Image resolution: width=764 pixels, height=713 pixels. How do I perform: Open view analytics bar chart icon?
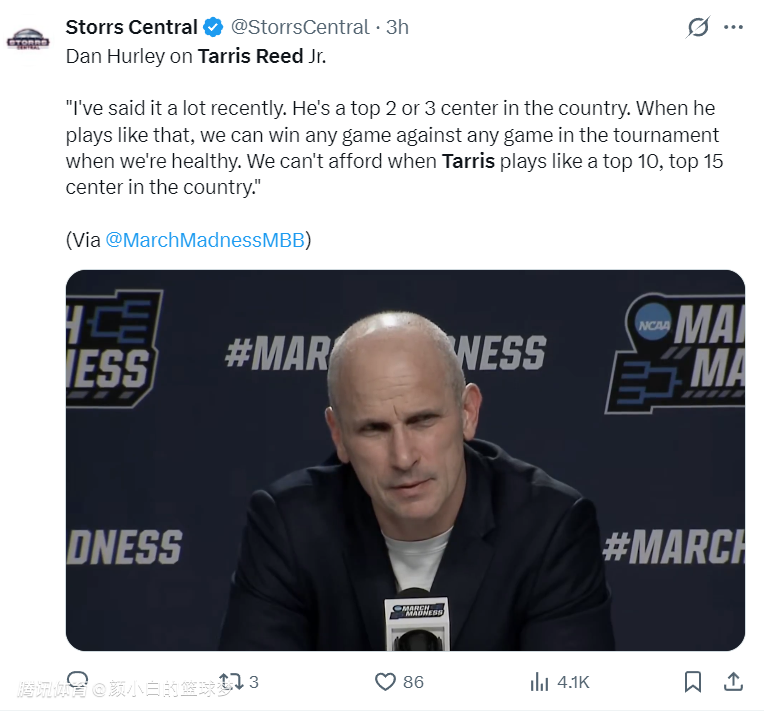coord(540,682)
